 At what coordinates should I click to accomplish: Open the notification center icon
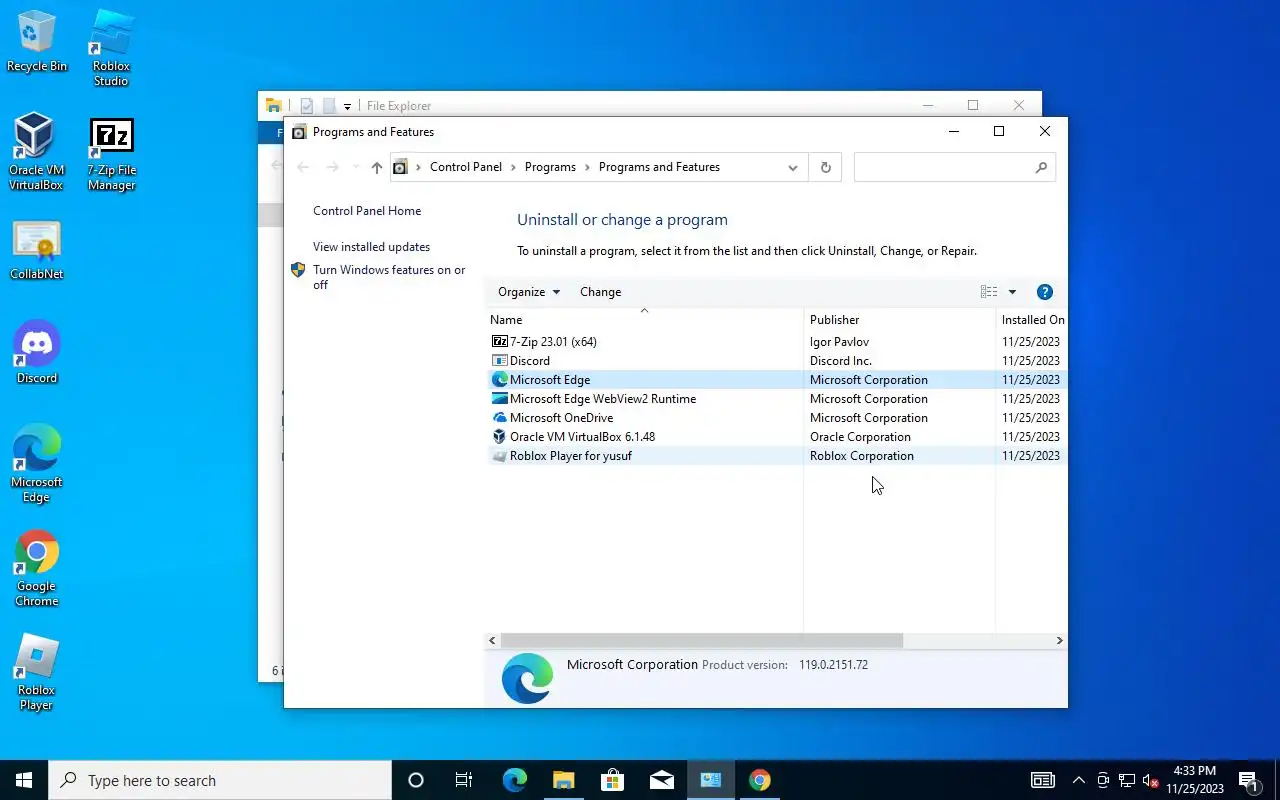1248,780
